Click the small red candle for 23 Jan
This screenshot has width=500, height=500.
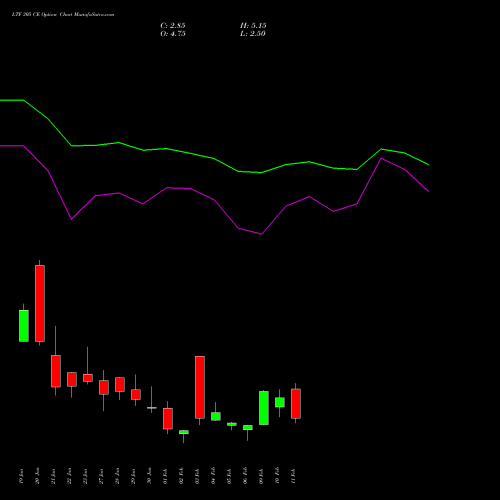88,378
